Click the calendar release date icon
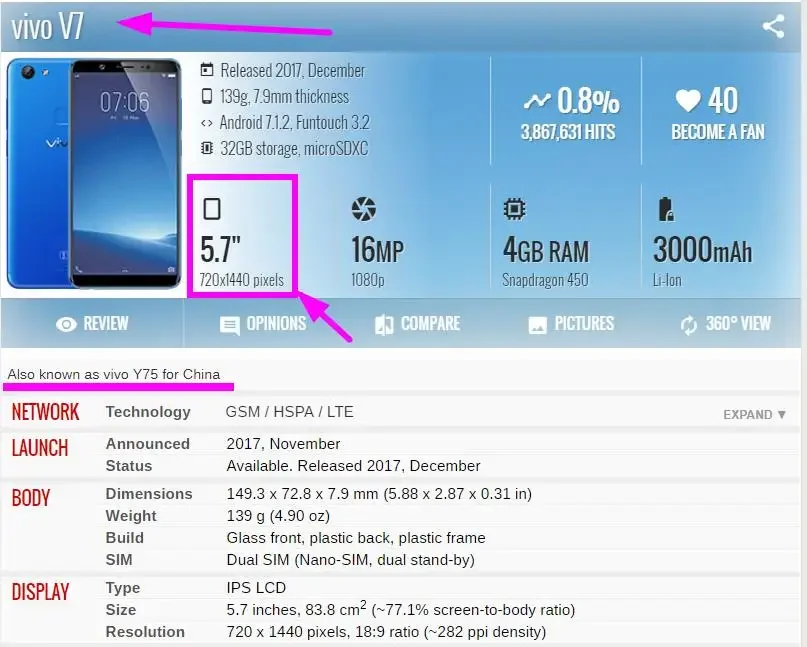The image size is (807, 647). [207, 69]
